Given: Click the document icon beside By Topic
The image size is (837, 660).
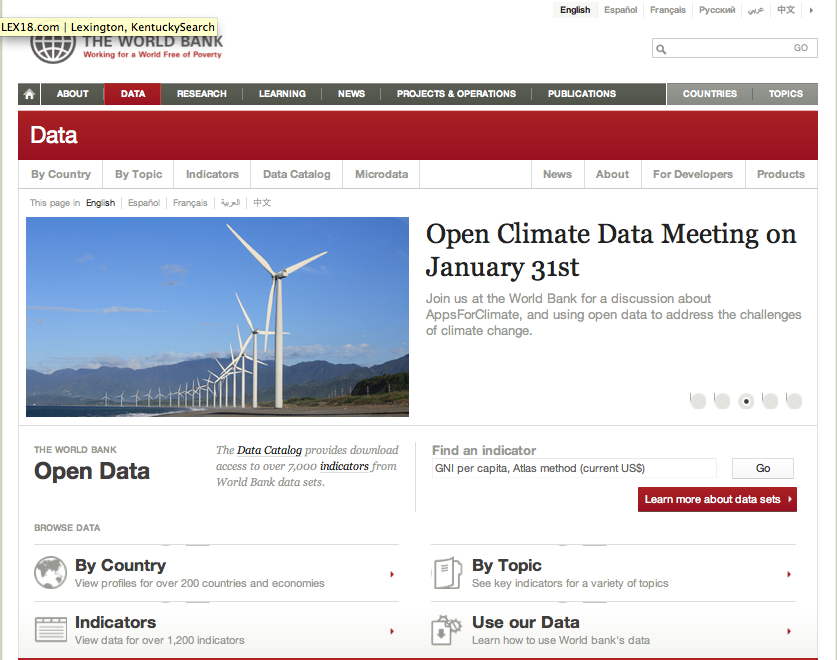Looking at the screenshot, I should click(x=446, y=573).
